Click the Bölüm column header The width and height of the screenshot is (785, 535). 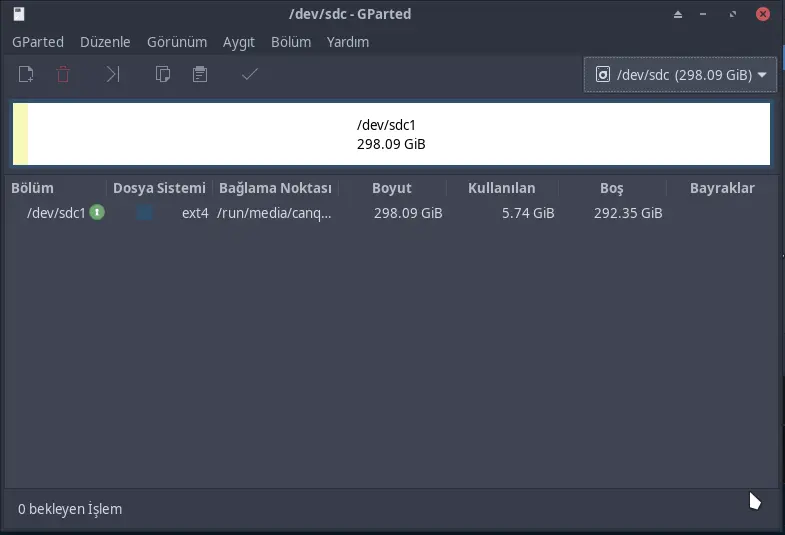point(33,188)
